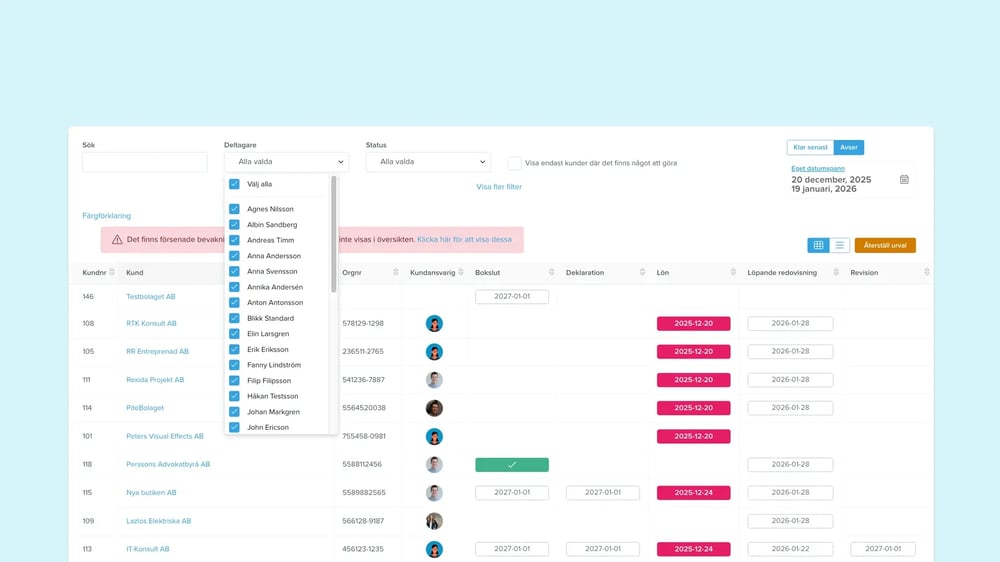Sort the Lön column
Screen dimensions: 1000x562
tap(733, 273)
